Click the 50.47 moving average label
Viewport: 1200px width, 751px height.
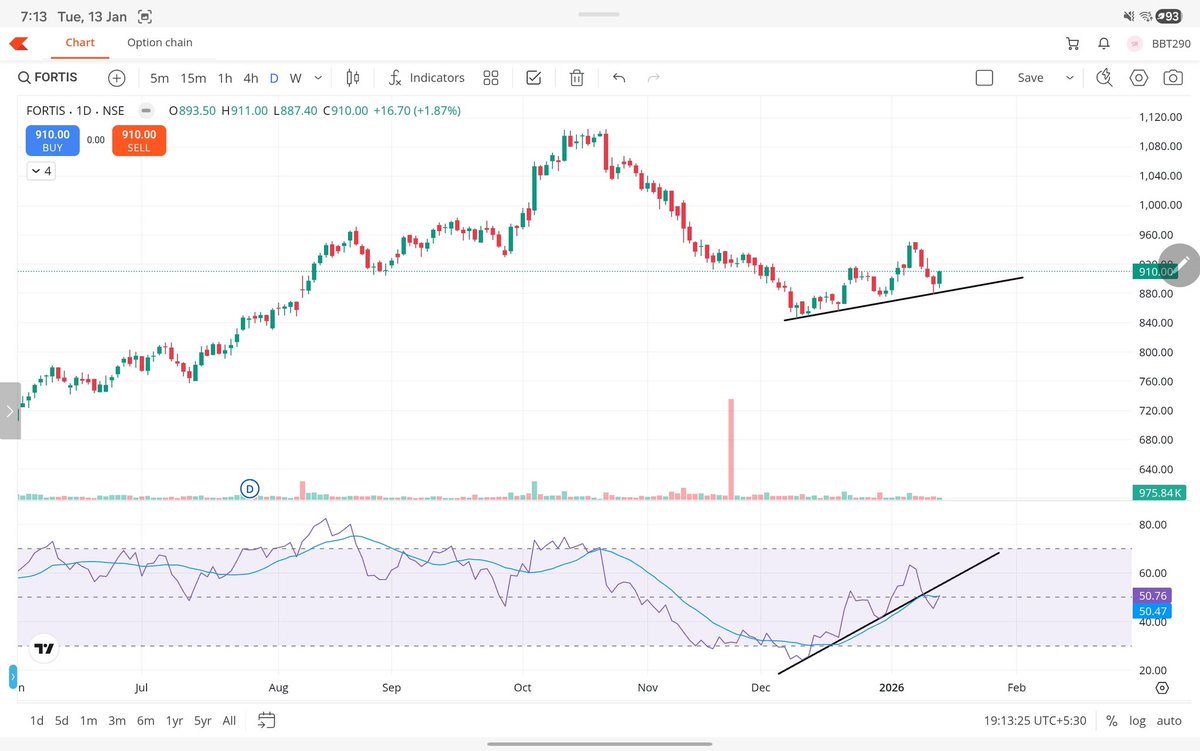click(1153, 610)
